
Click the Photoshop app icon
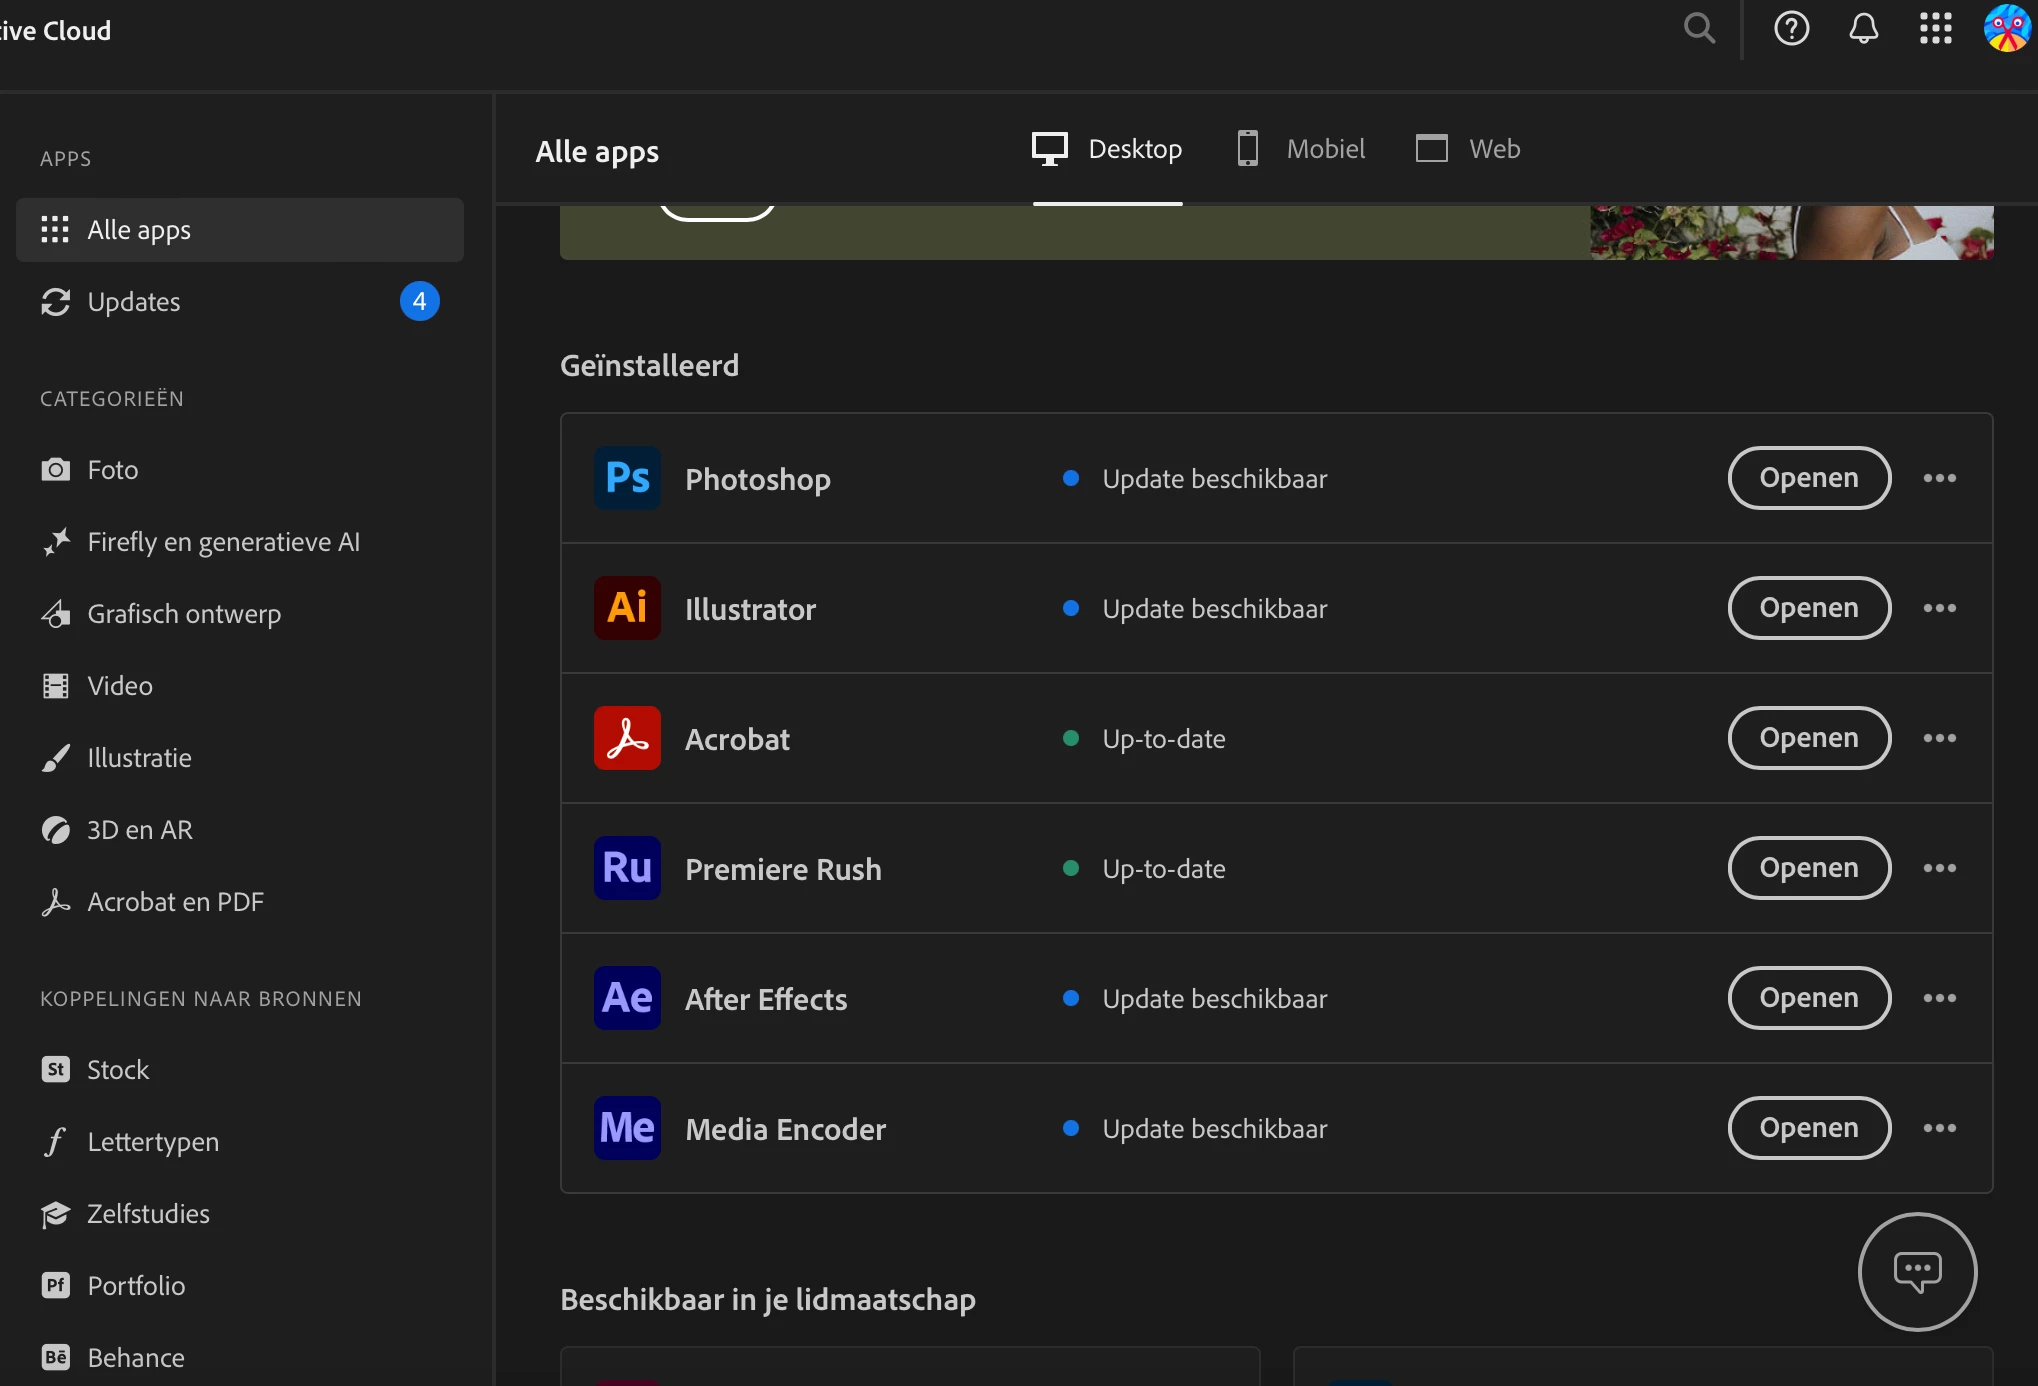(x=627, y=478)
